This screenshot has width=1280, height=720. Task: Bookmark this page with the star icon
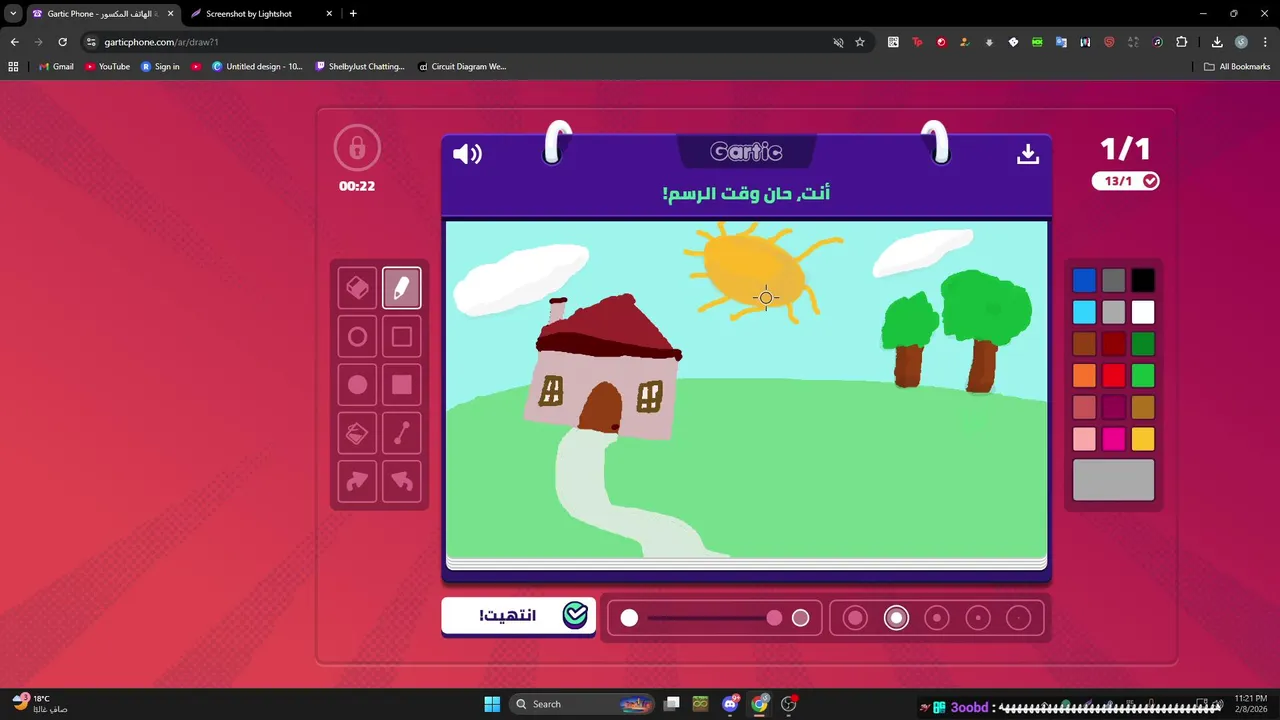860,42
